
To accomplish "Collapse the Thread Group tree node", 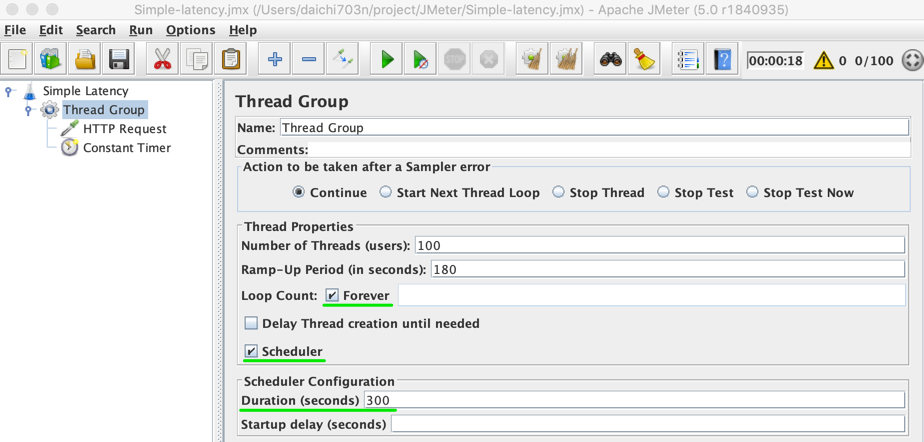I will tap(28, 110).
